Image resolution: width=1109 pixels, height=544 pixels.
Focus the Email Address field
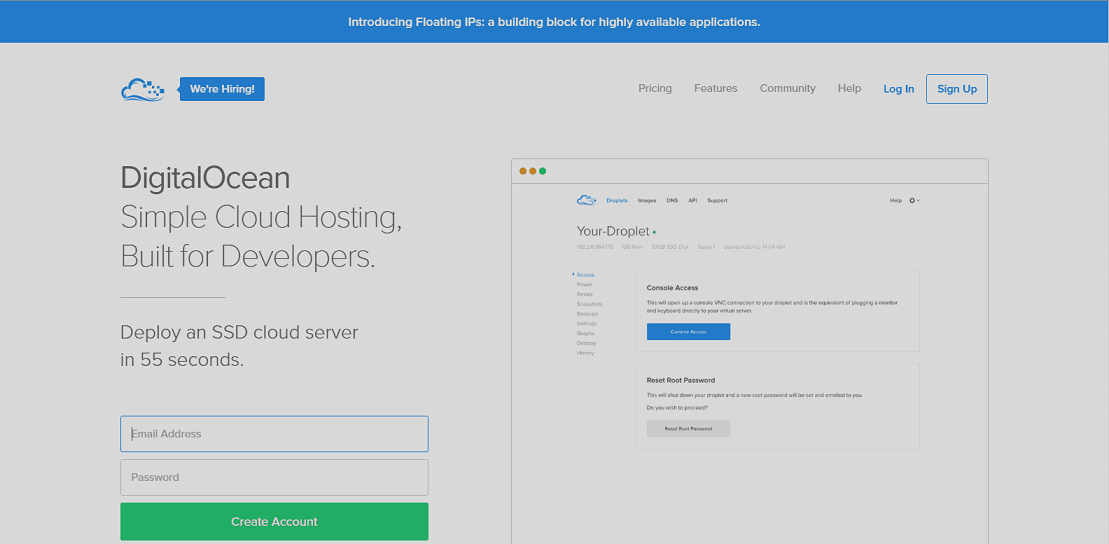point(274,434)
